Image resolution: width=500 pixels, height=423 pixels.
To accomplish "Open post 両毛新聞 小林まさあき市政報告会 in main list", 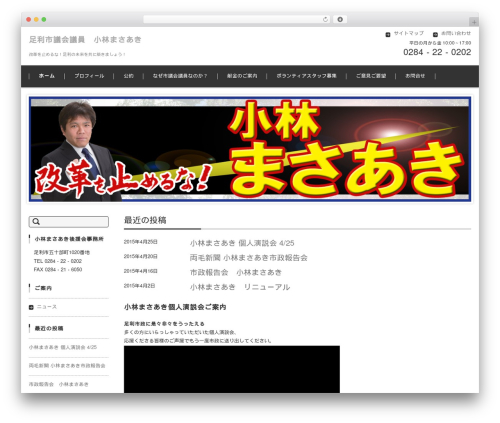I will pyautogui.click(x=249, y=258).
